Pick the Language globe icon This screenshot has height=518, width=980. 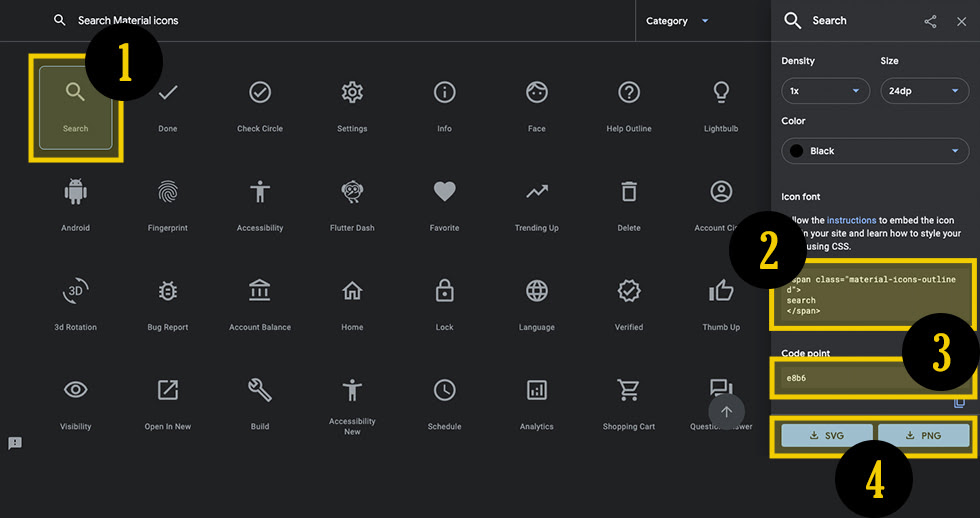(x=537, y=291)
